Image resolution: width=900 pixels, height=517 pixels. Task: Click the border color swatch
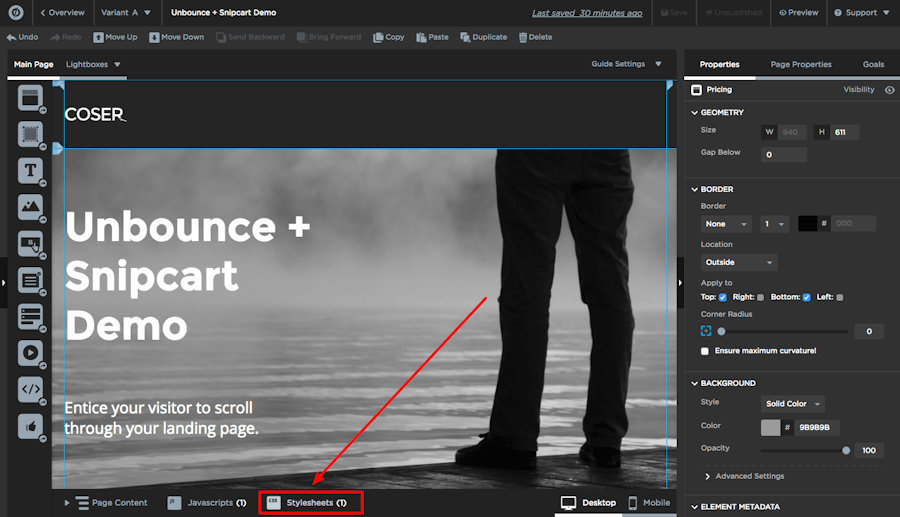807,224
